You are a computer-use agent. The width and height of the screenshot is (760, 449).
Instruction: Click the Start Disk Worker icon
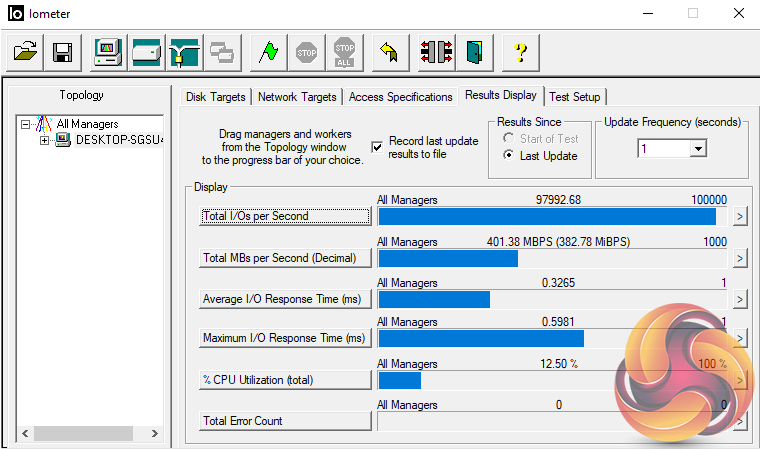click(146, 52)
